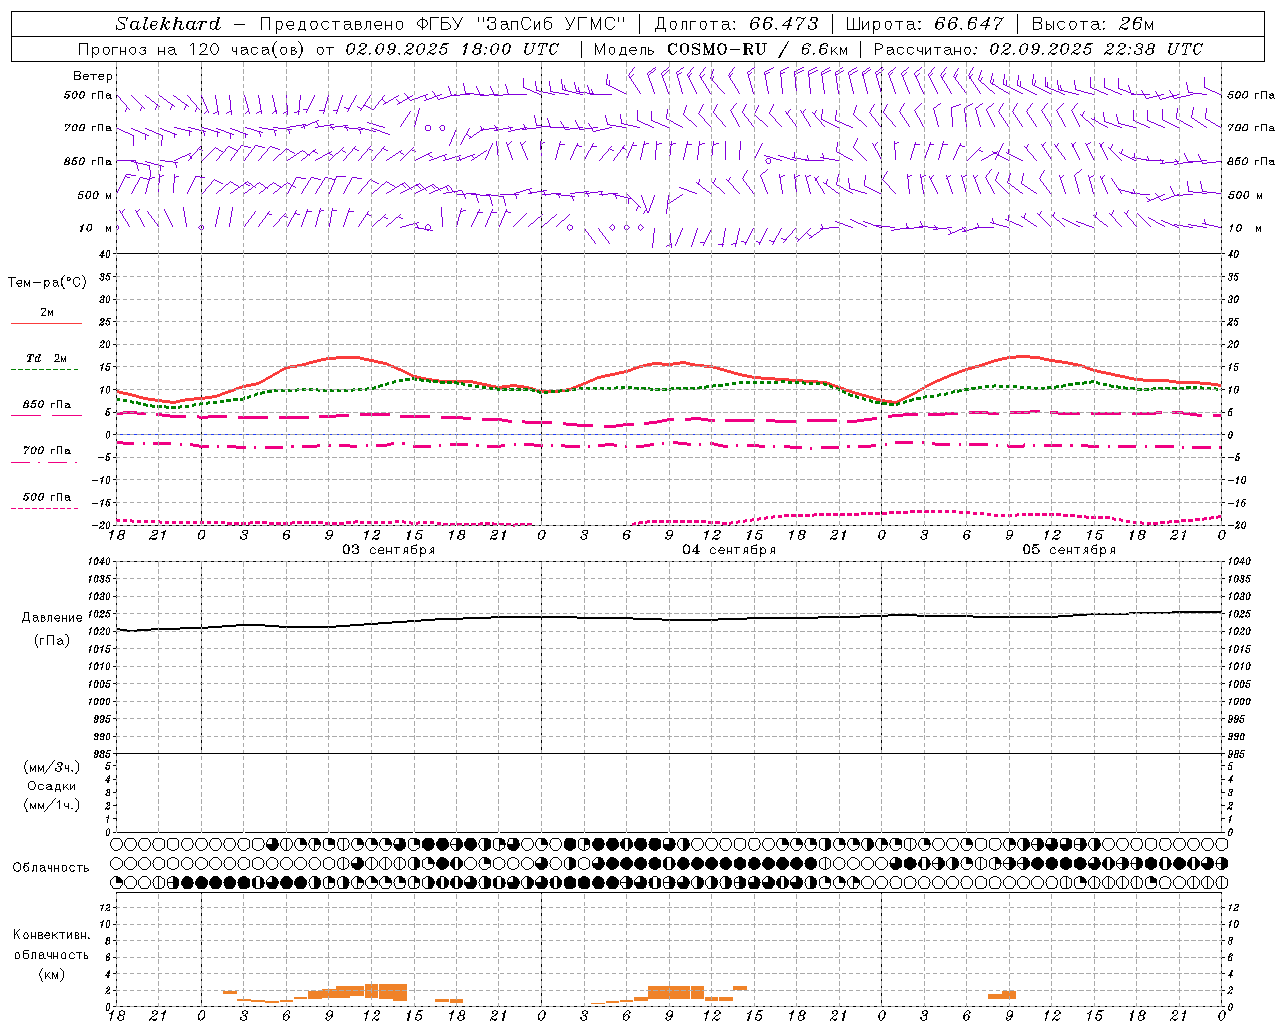Select the Долгота: 66.473 value
Image resolution: width=1280 pixels, height=1024 pixels.
pyautogui.click(x=736, y=24)
